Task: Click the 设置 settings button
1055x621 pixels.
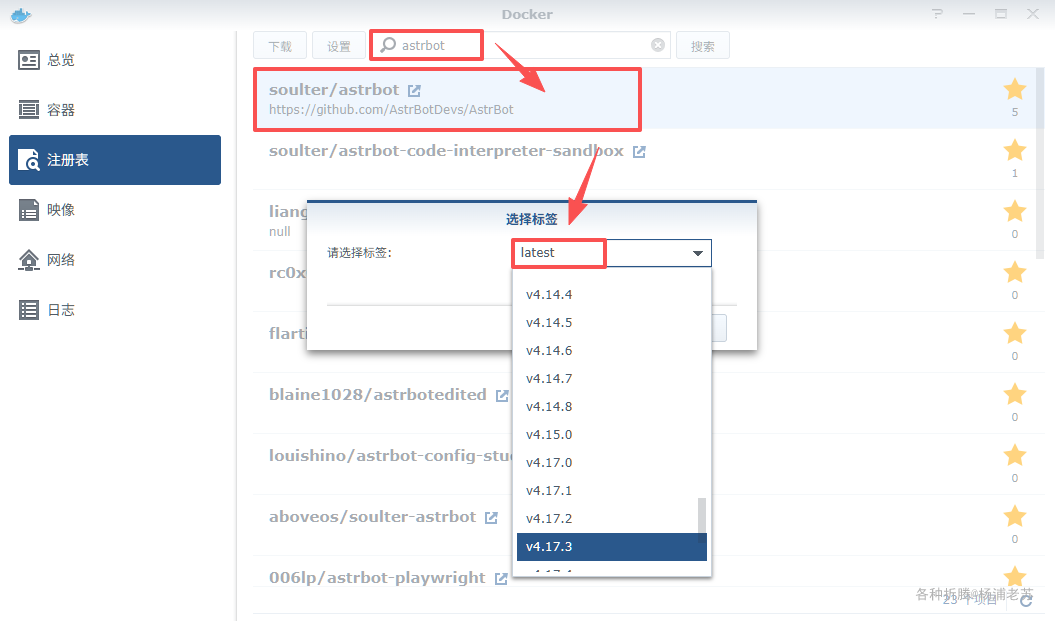Action: [x=338, y=46]
